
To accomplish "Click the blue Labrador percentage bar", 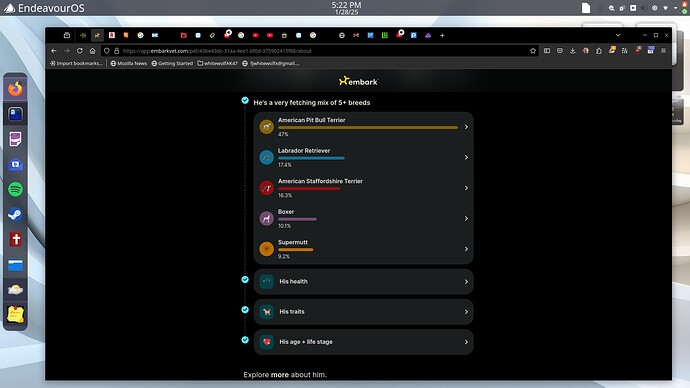I will 311,158.
